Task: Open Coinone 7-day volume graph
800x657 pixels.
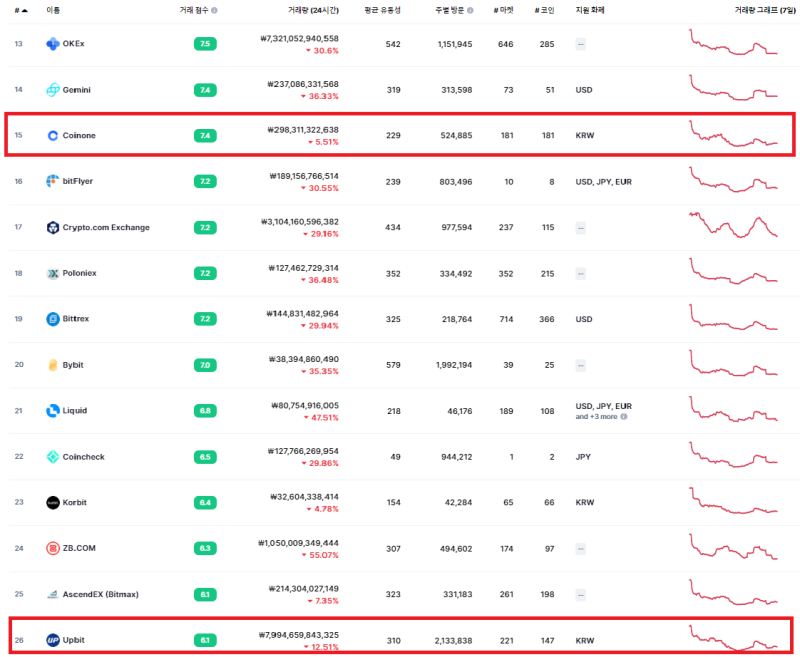Action: (733, 134)
